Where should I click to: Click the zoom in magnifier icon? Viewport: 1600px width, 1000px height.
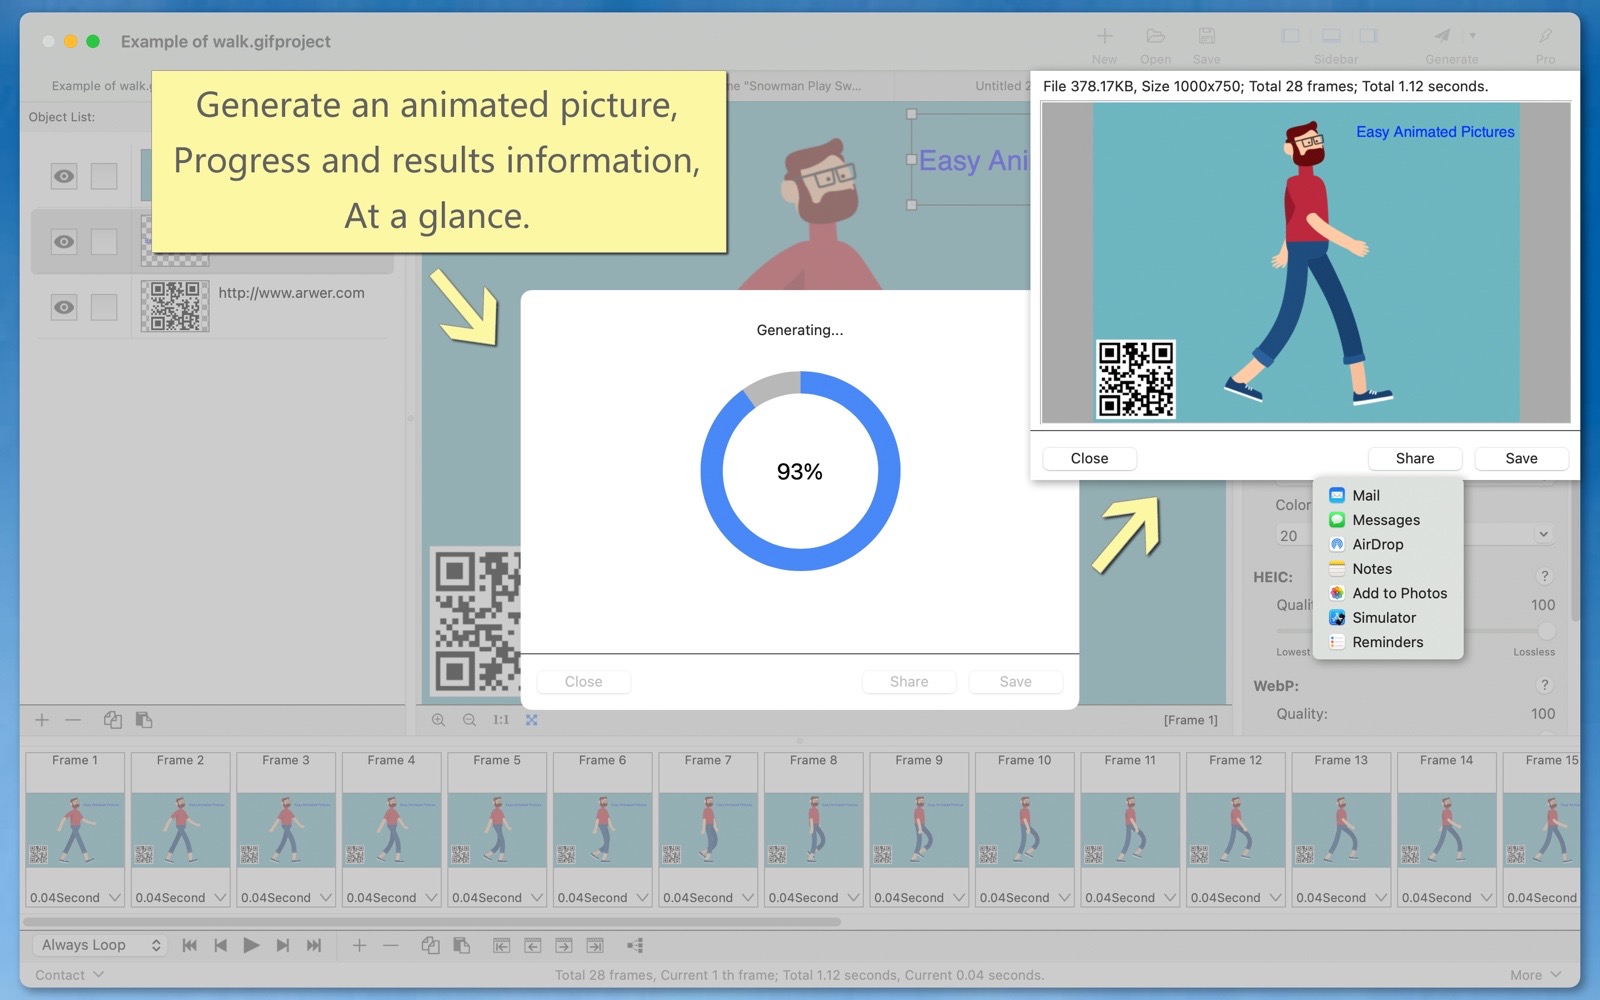click(438, 720)
